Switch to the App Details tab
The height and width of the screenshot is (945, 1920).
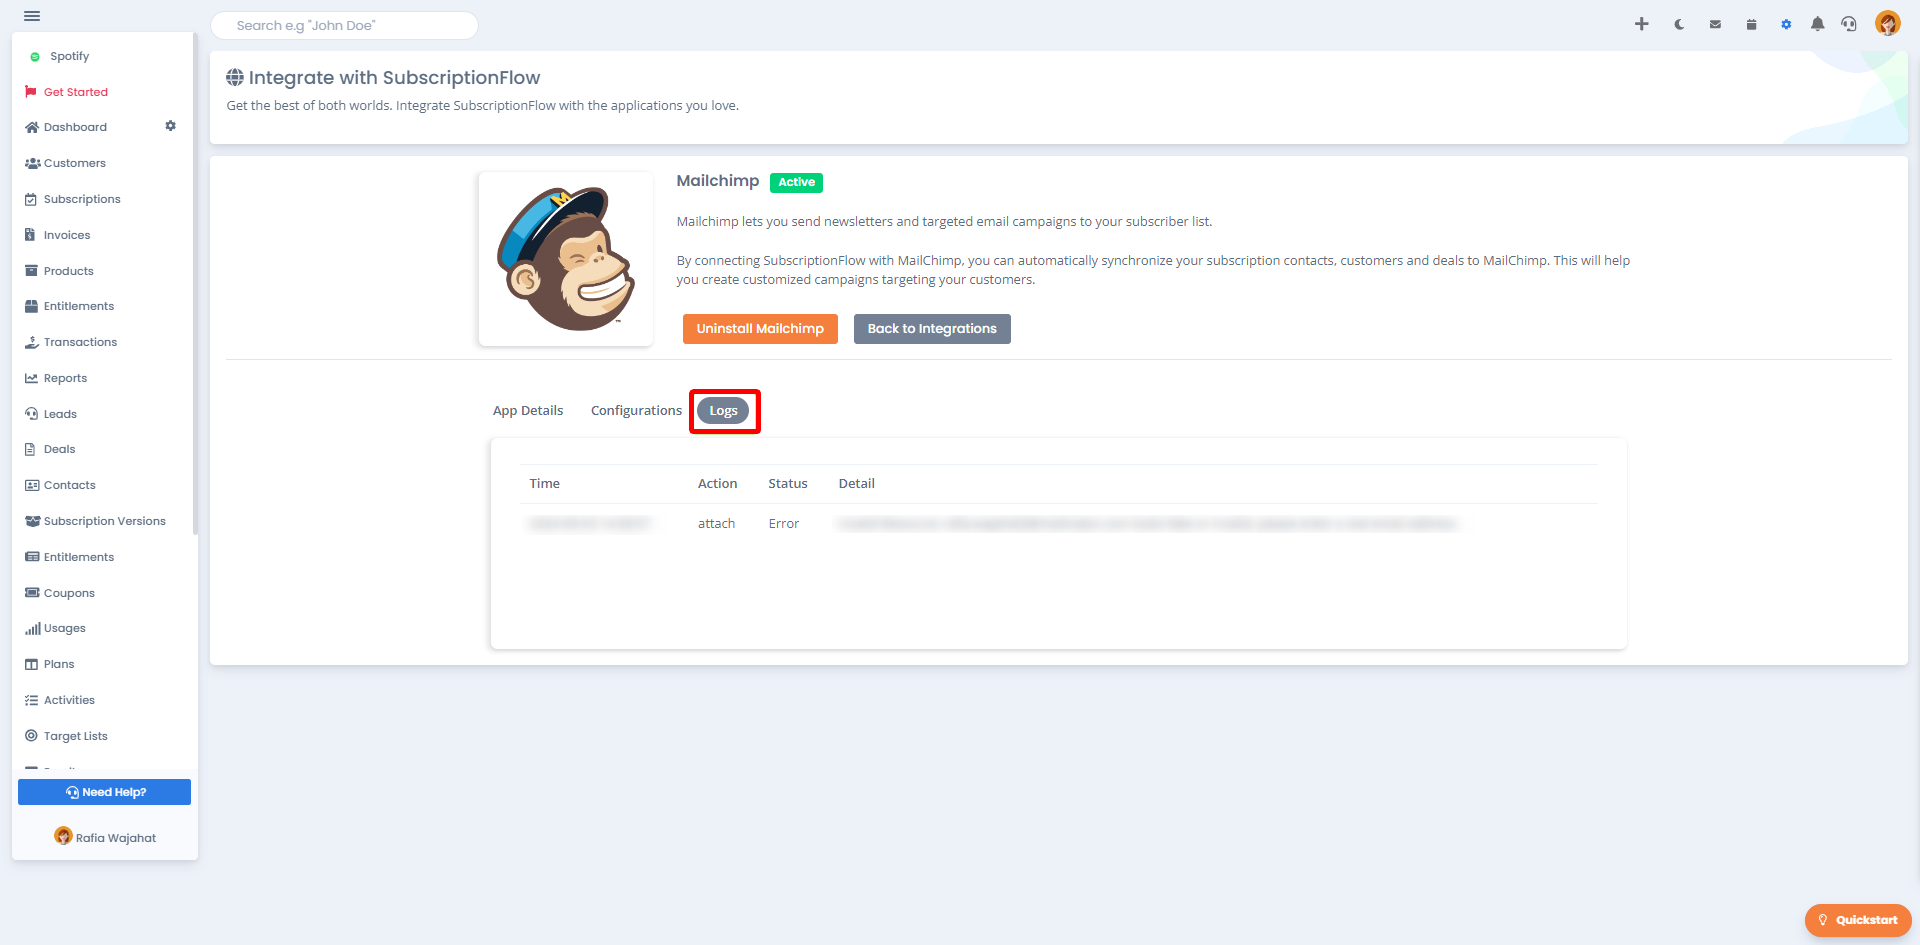528,411
